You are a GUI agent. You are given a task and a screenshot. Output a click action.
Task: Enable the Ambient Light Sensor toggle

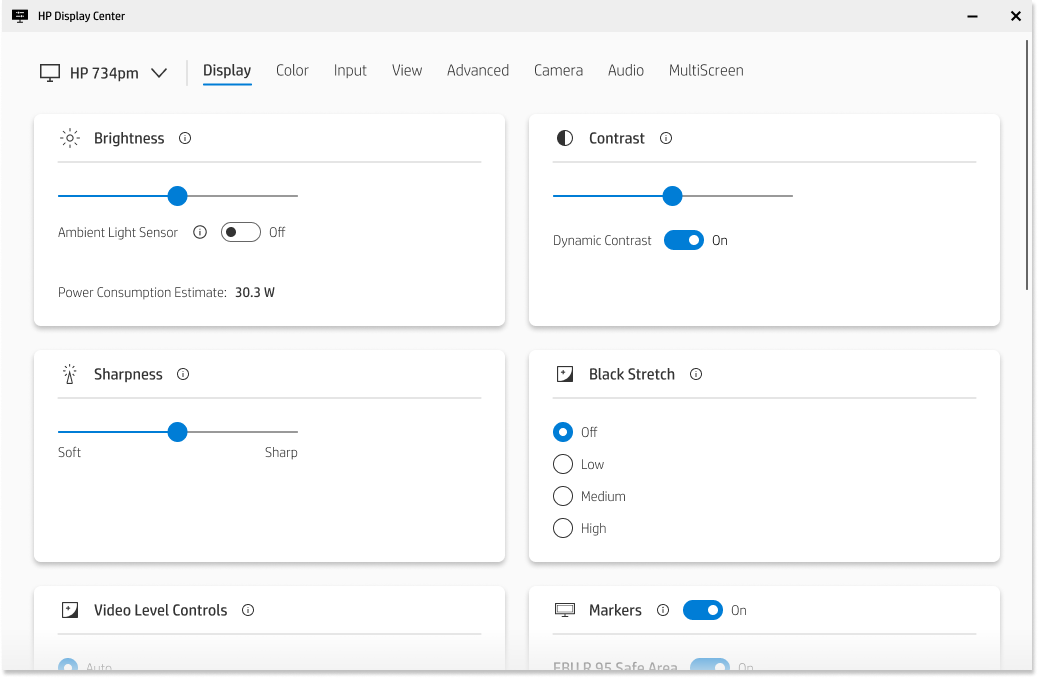click(241, 233)
